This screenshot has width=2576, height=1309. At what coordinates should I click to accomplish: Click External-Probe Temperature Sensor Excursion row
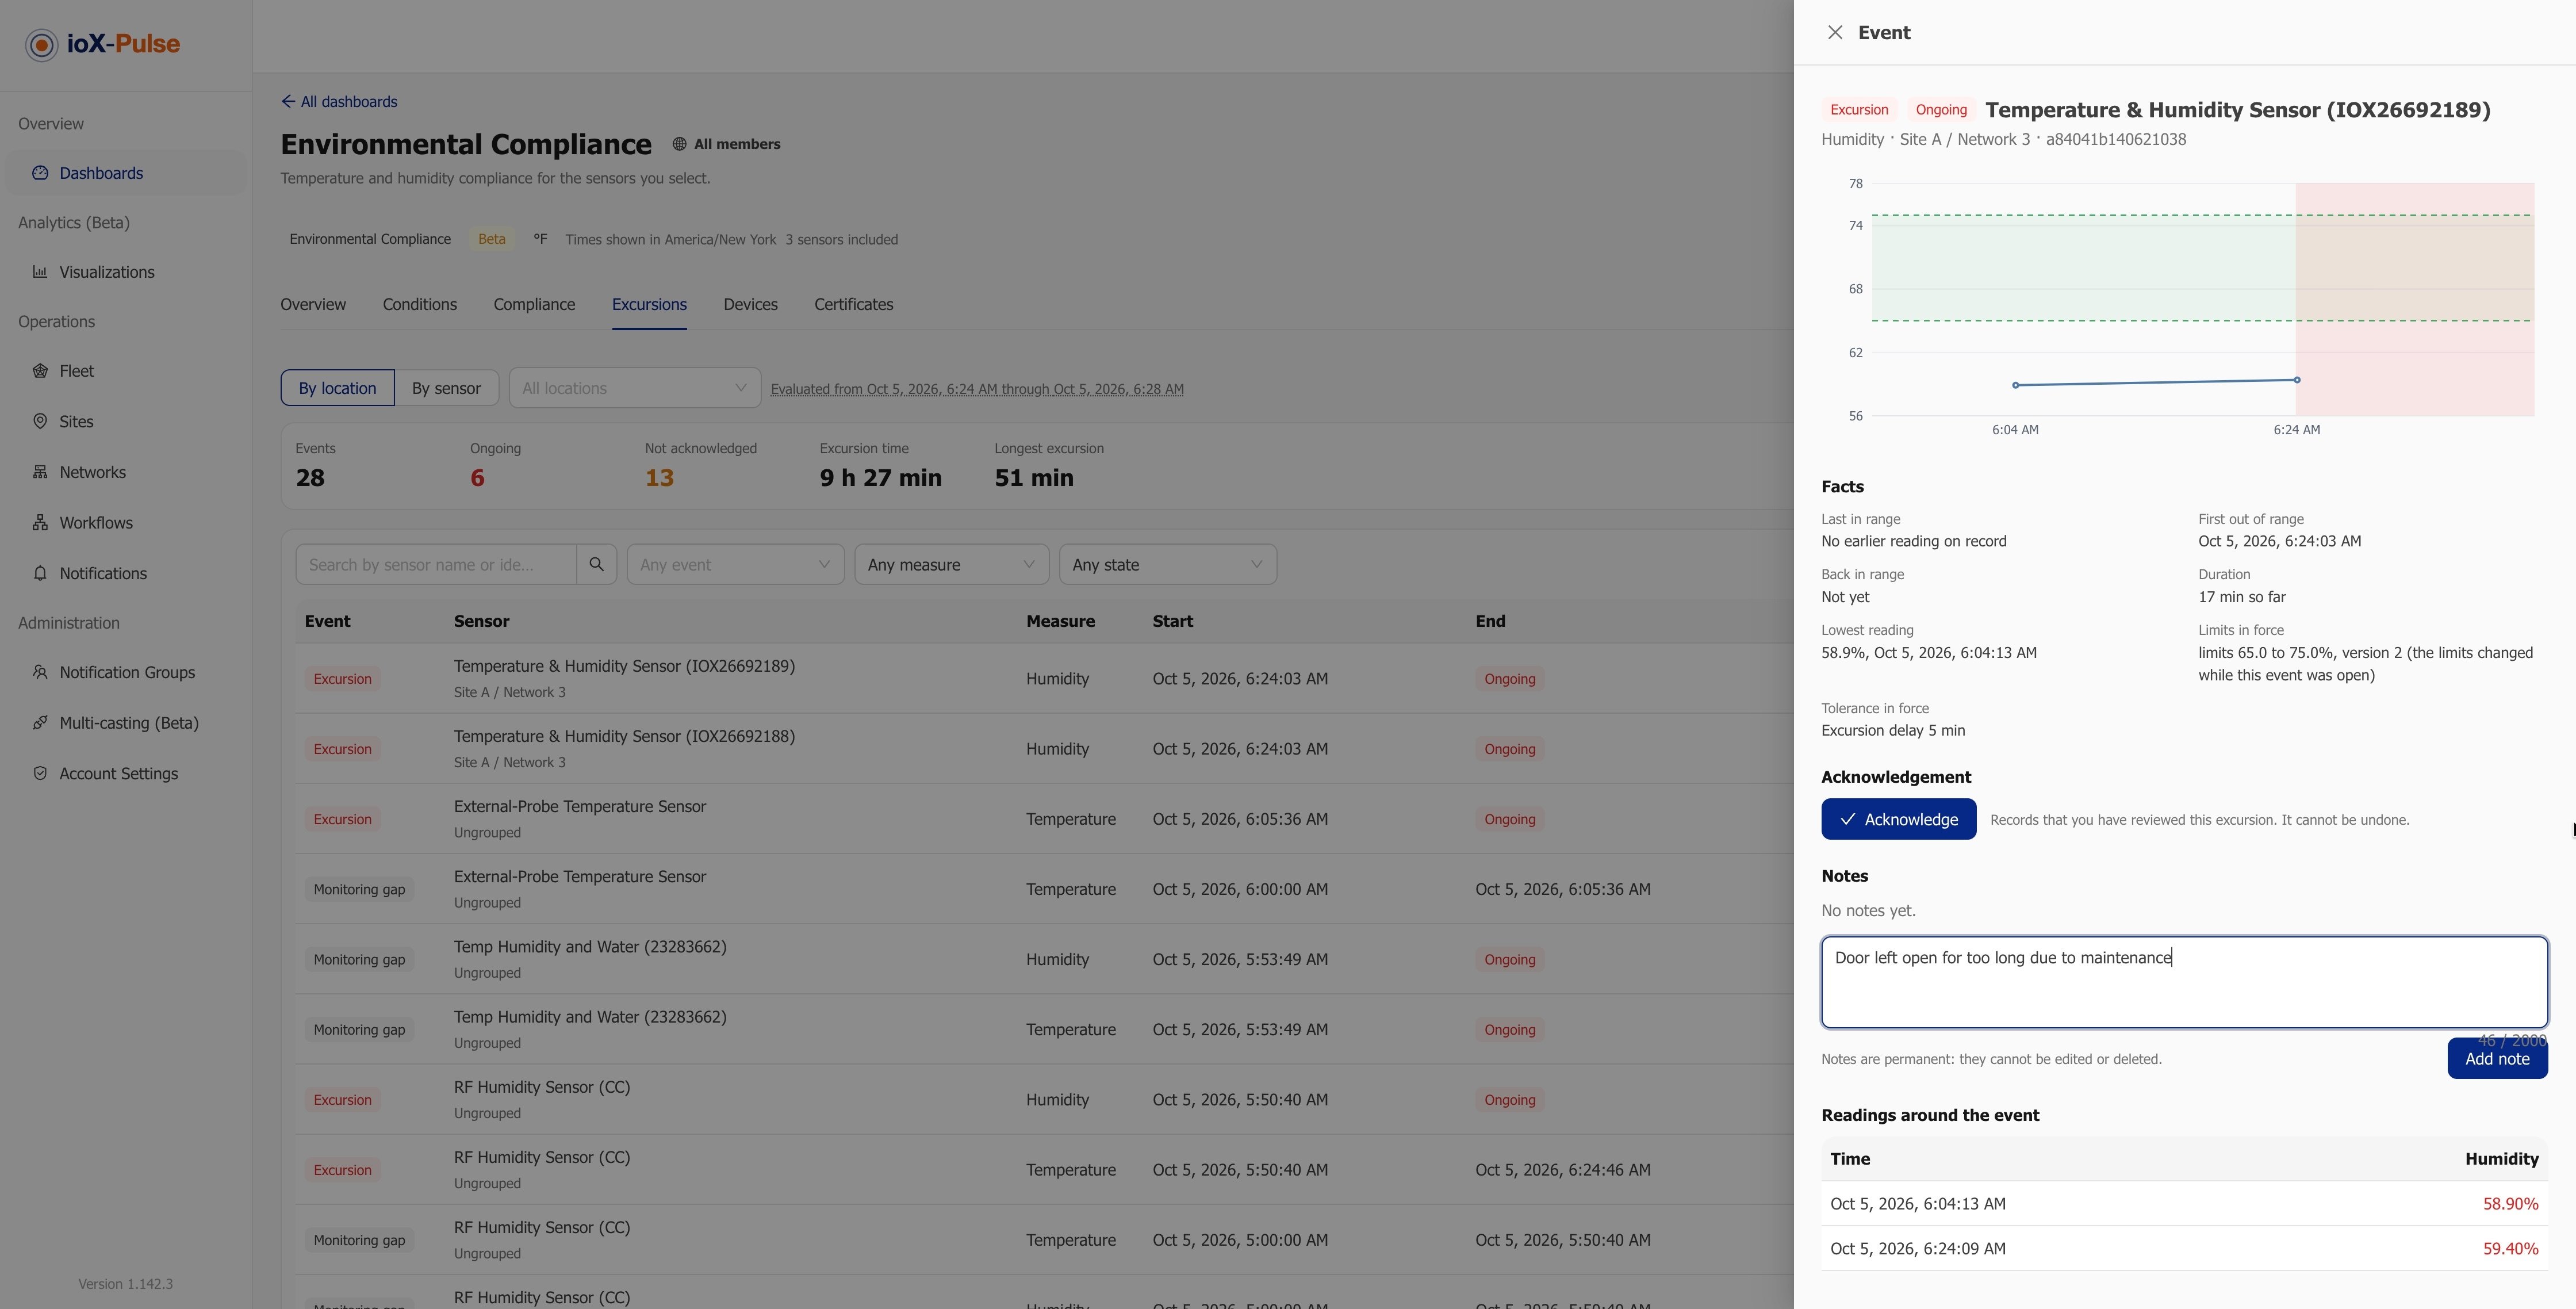1044,818
